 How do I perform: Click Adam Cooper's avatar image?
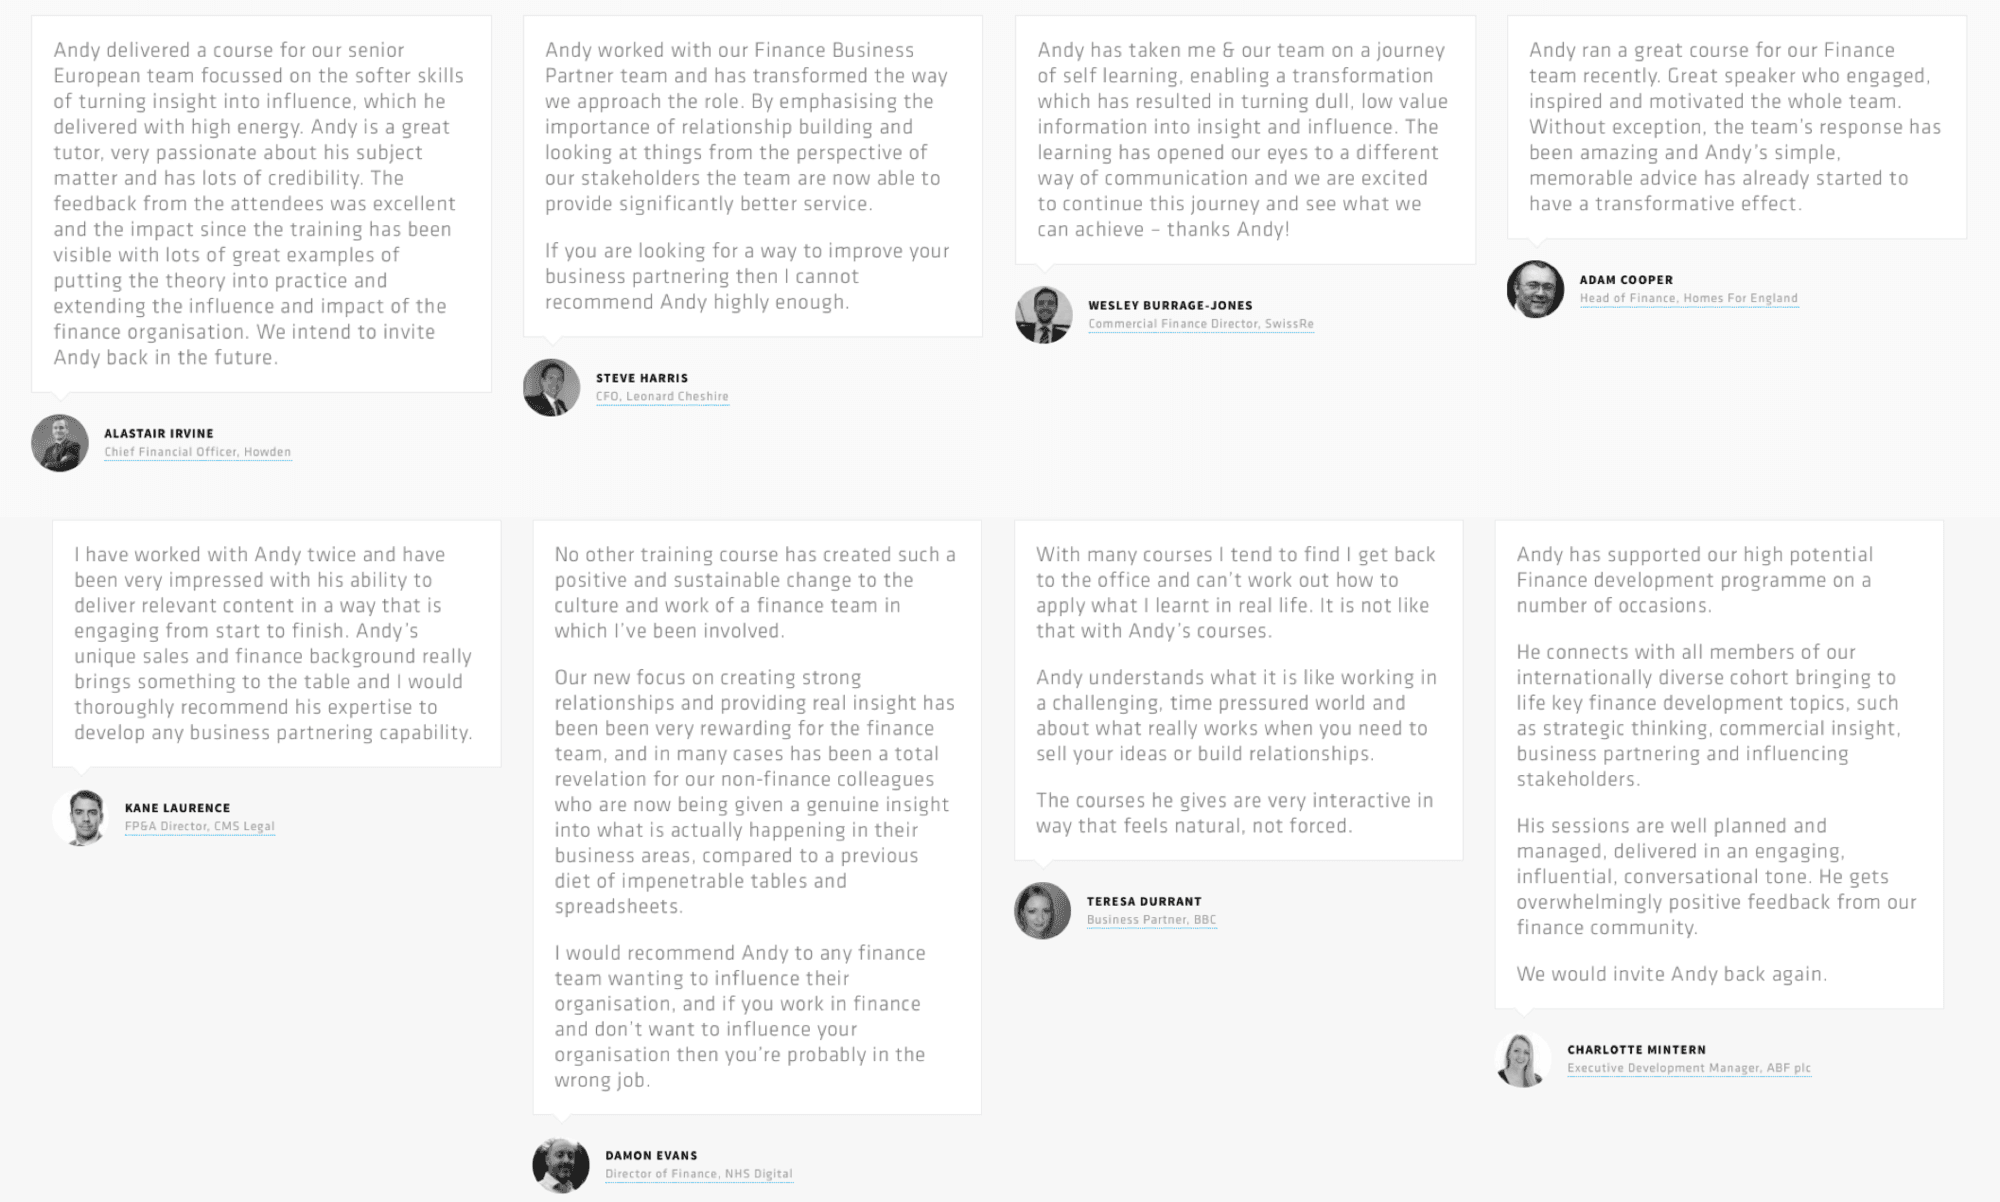coord(1535,289)
